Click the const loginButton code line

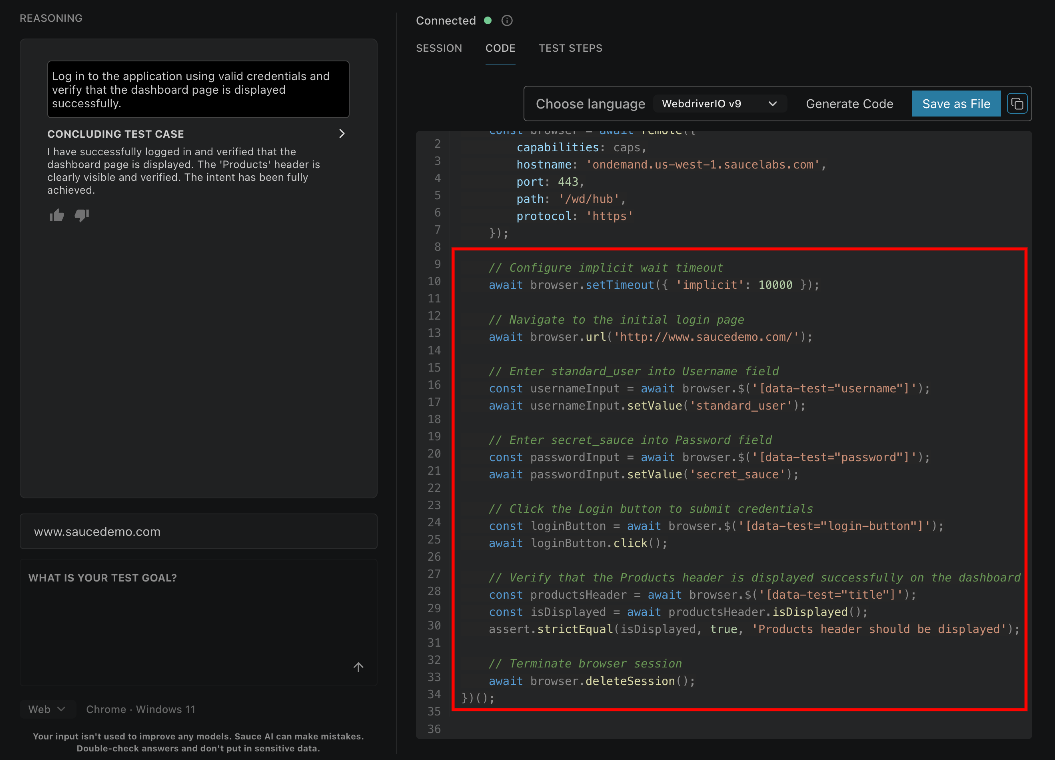[x=716, y=526]
